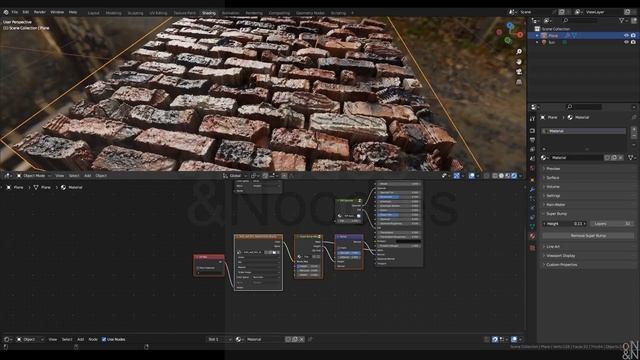The image size is (640, 360).
Task: Toggle X-ray mode in viewport header
Action: click(486, 176)
